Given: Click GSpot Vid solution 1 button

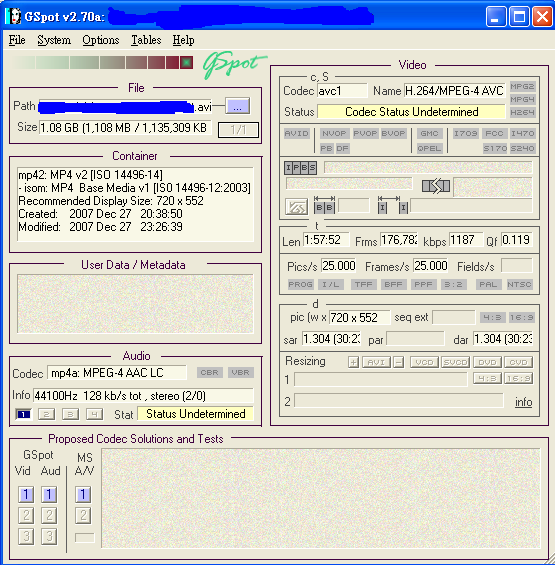Looking at the screenshot, I should [26, 494].
